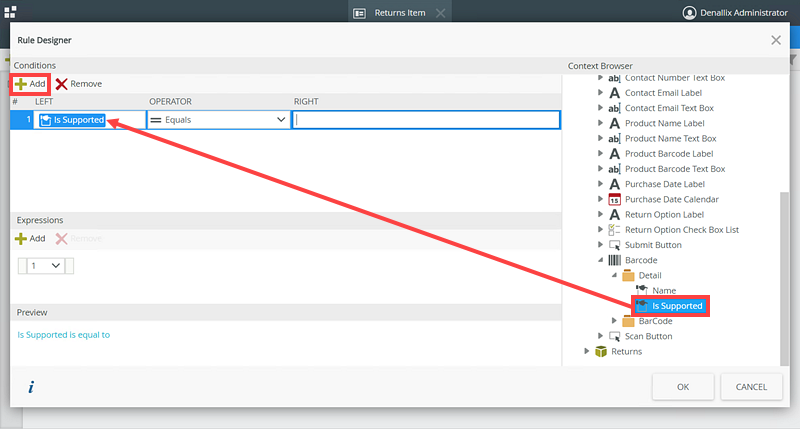The image size is (800, 429).
Task: Select the Is Supported token in LEFT column
Action: pos(72,120)
